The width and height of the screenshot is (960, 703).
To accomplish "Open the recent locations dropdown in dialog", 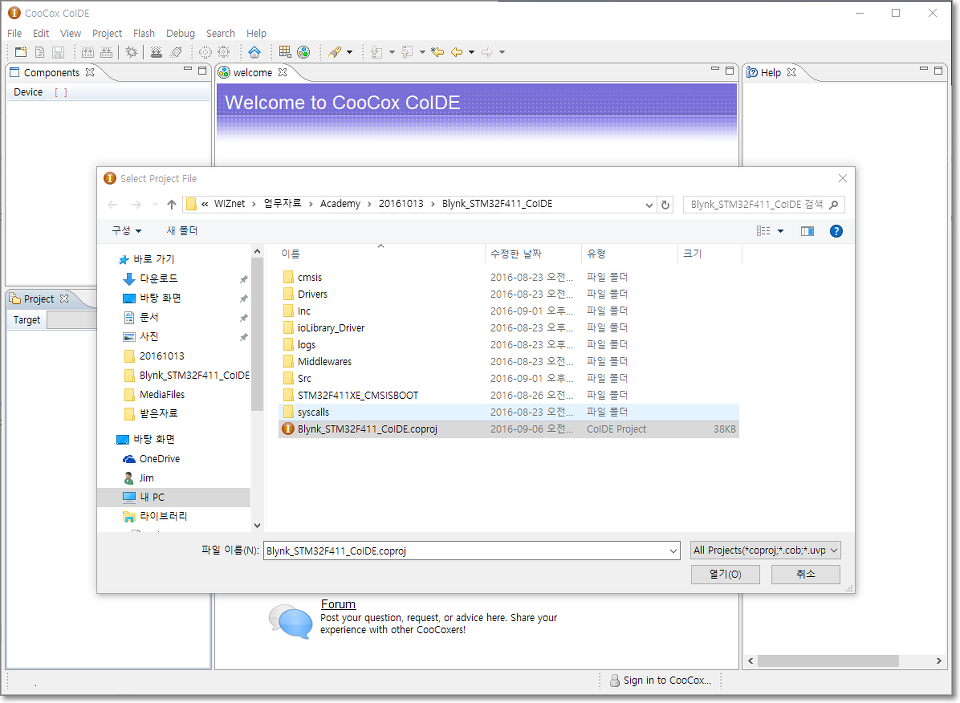I will tap(155, 205).
